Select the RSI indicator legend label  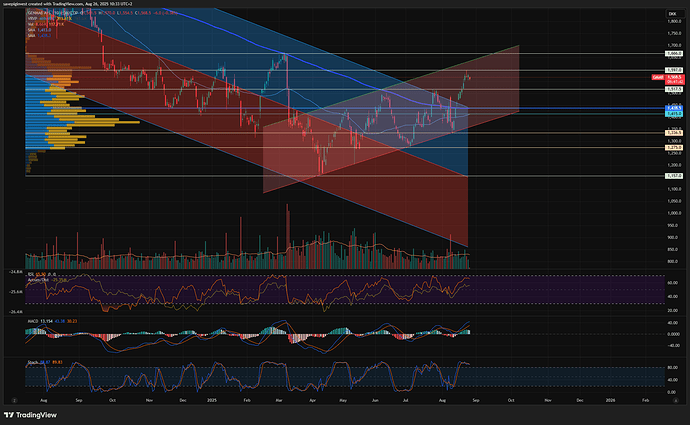tap(30, 270)
